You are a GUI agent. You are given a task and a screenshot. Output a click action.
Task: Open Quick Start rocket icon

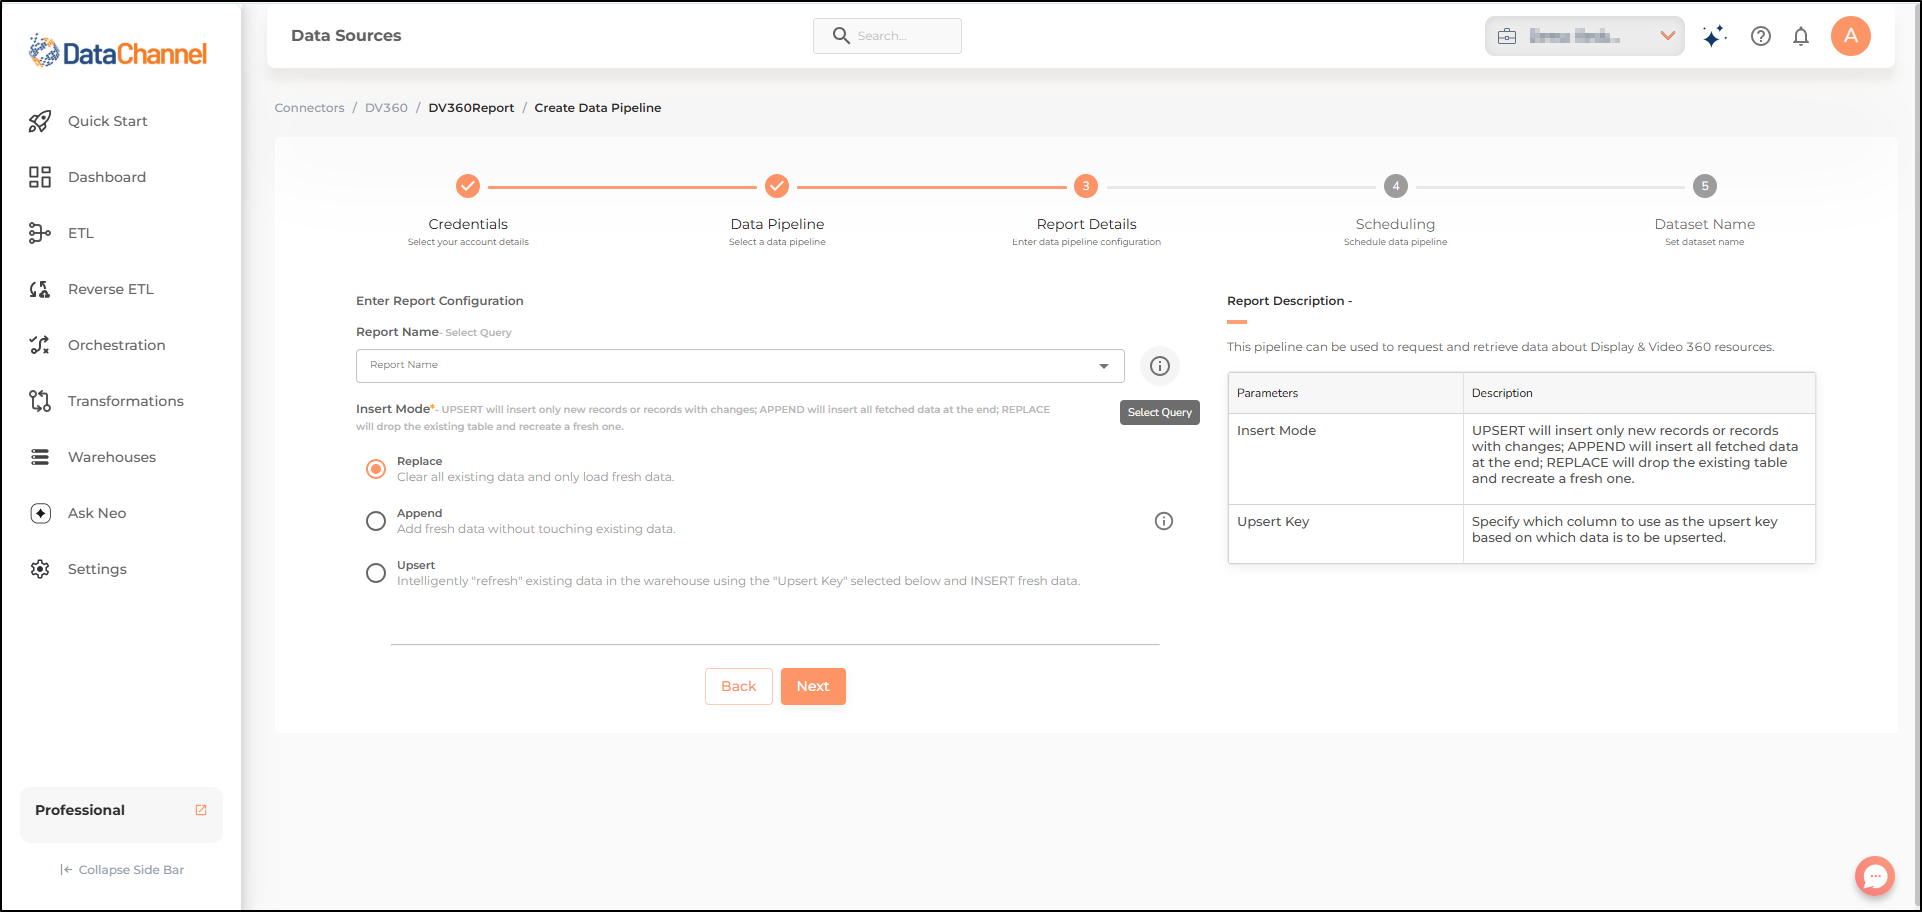[x=40, y=121]
